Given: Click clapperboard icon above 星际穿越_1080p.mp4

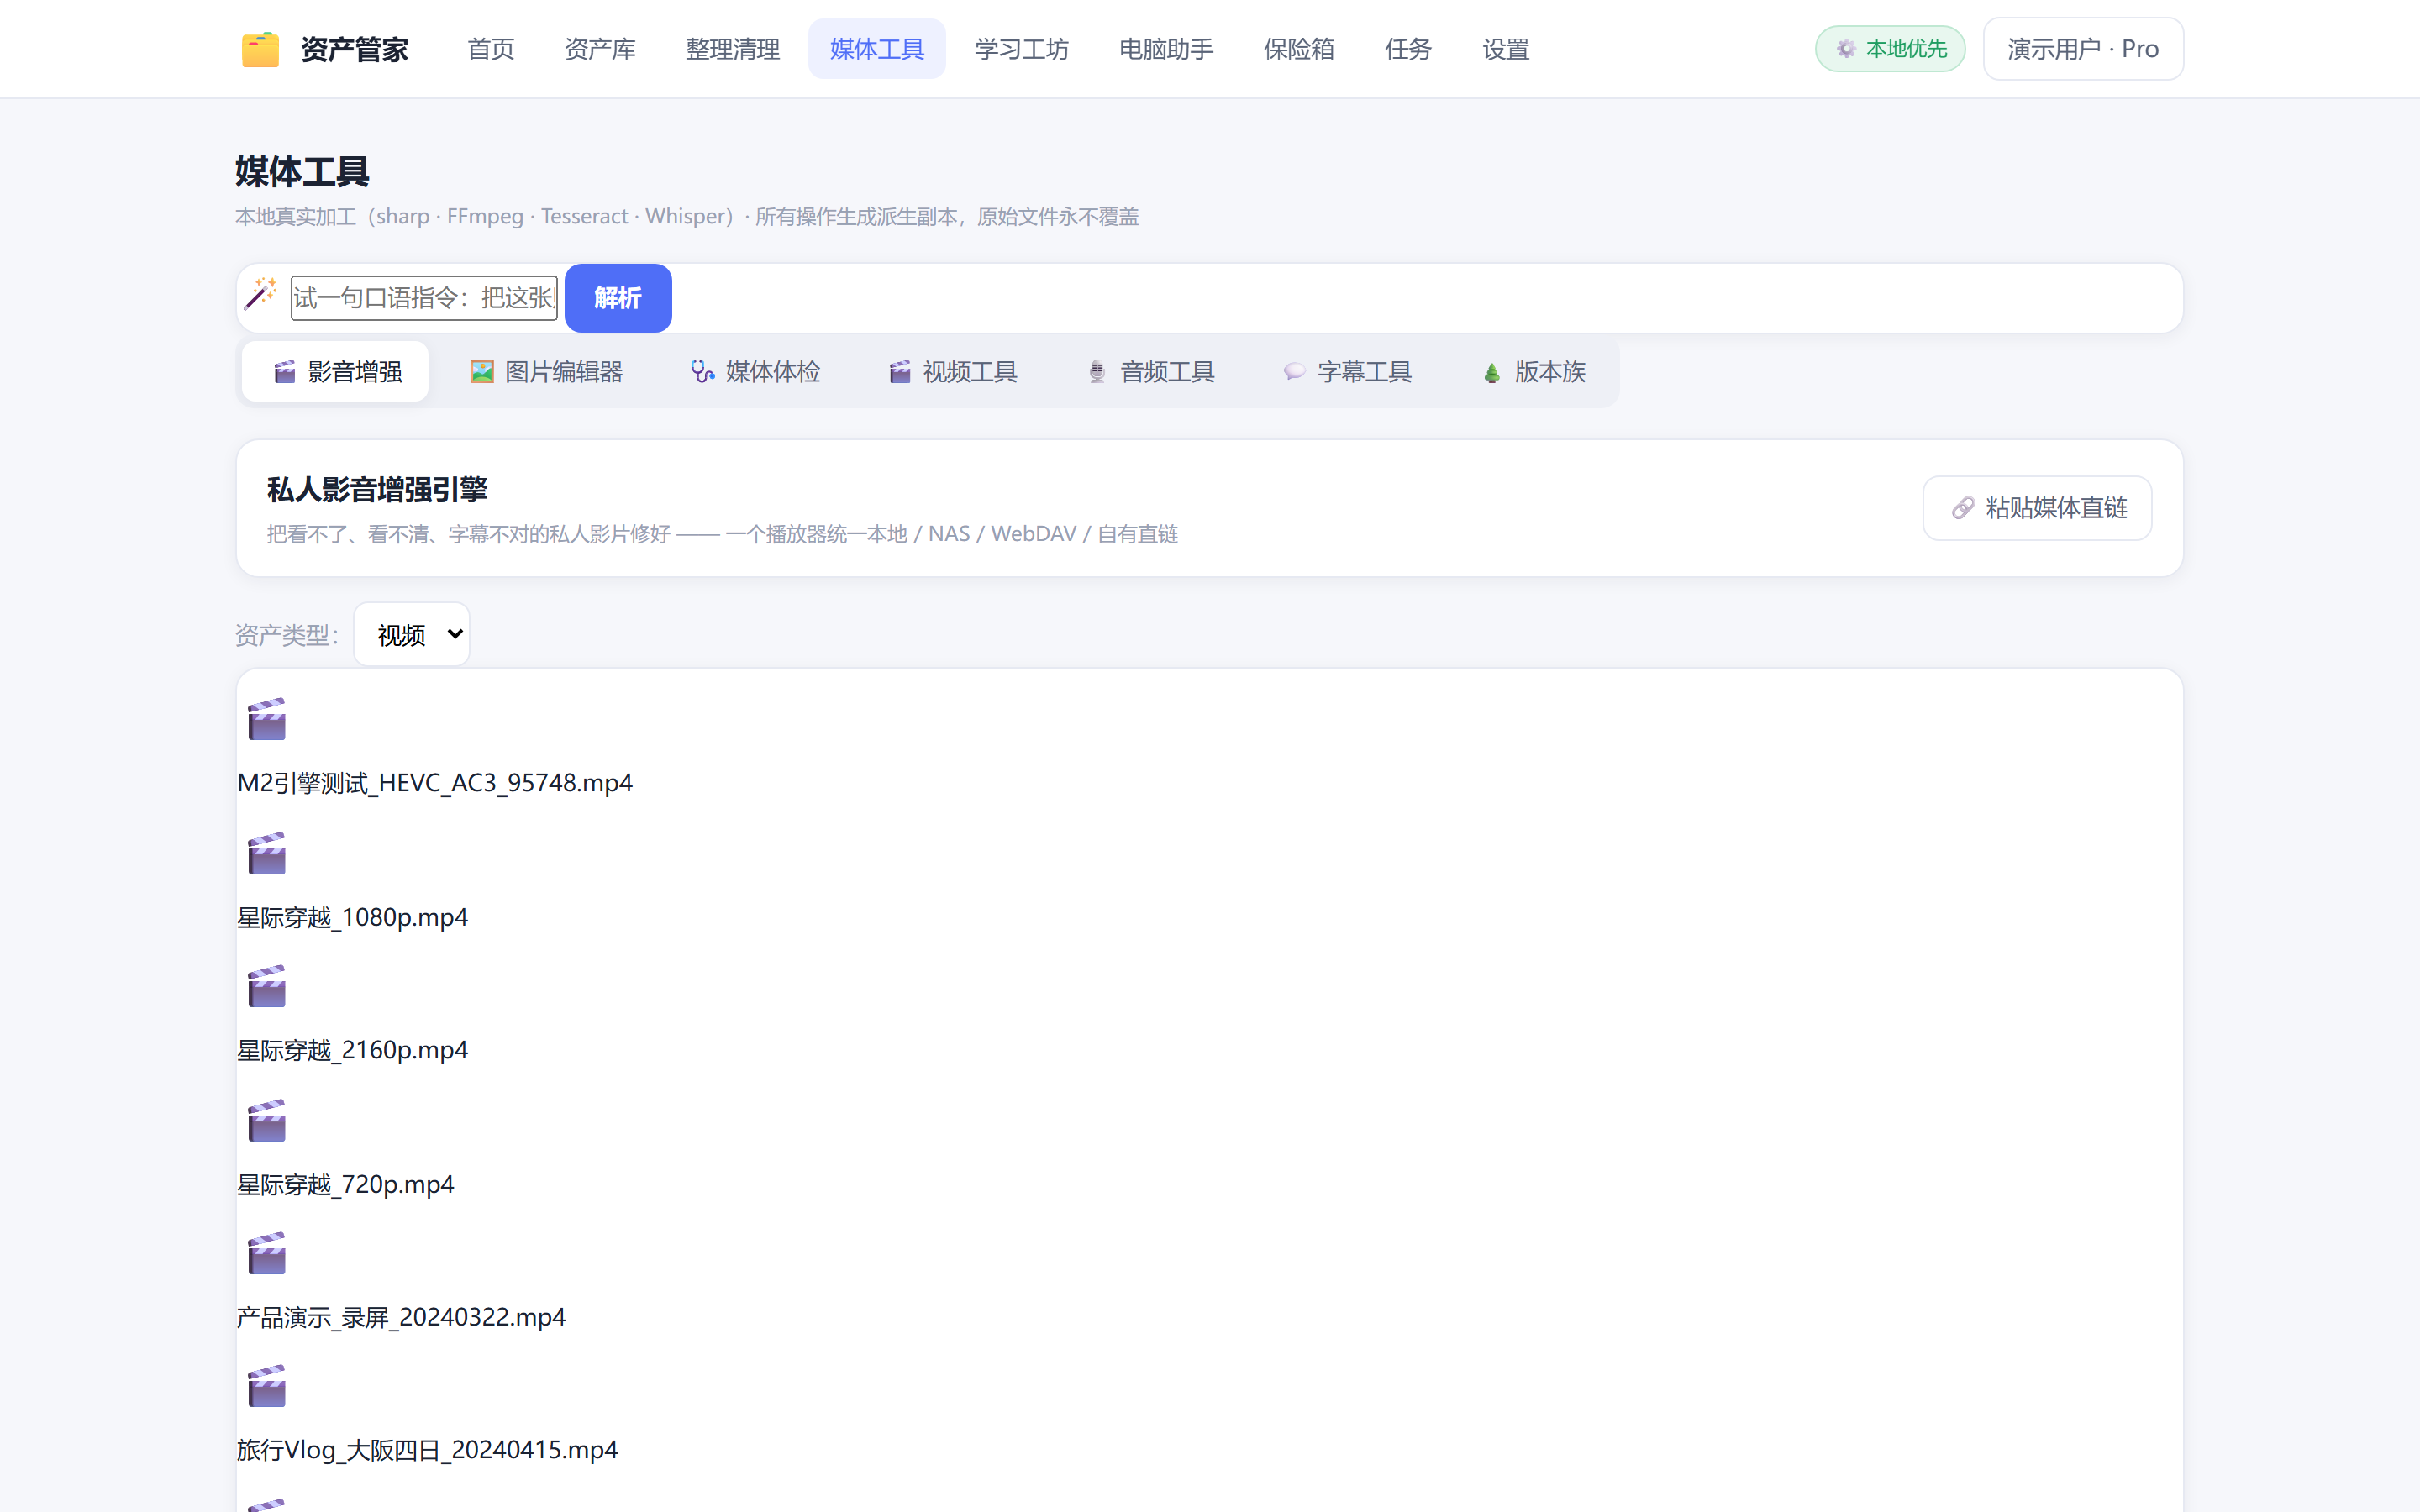Looking at the screenshot, I should click(266, 853).
